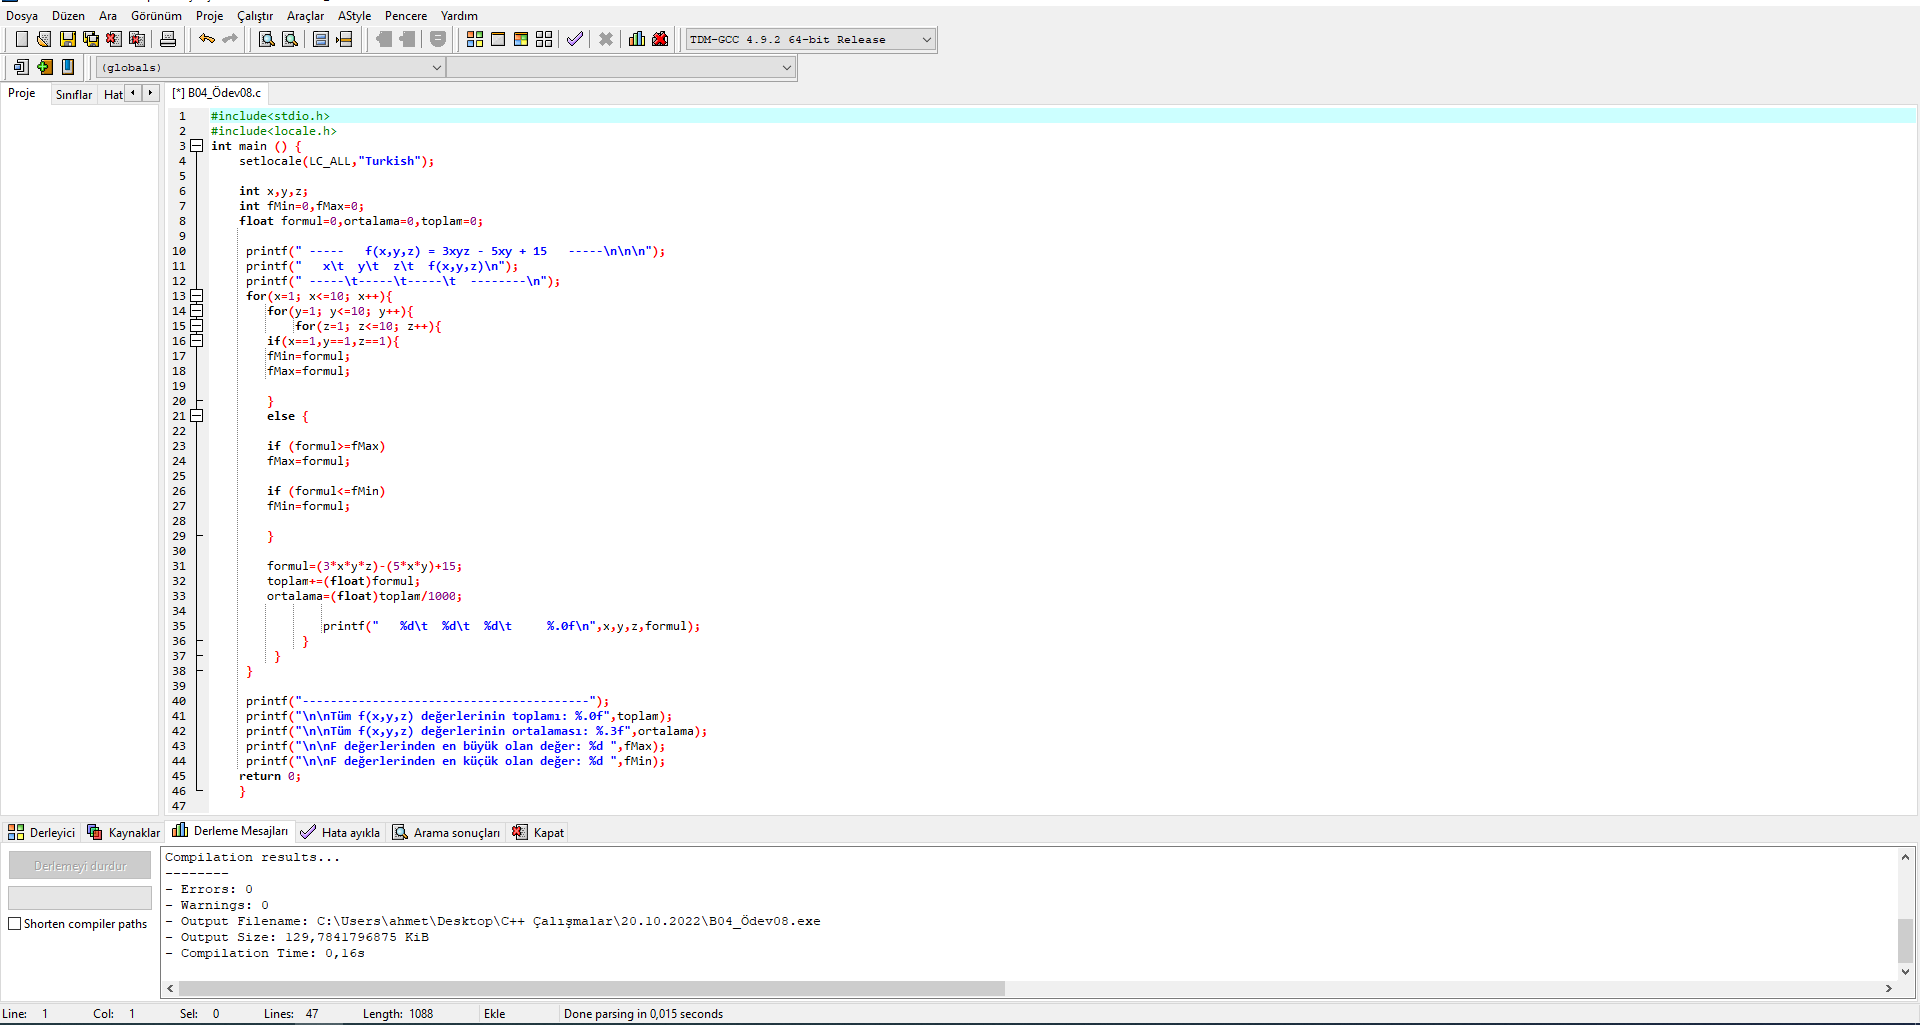Click the Save file icon

68,39
